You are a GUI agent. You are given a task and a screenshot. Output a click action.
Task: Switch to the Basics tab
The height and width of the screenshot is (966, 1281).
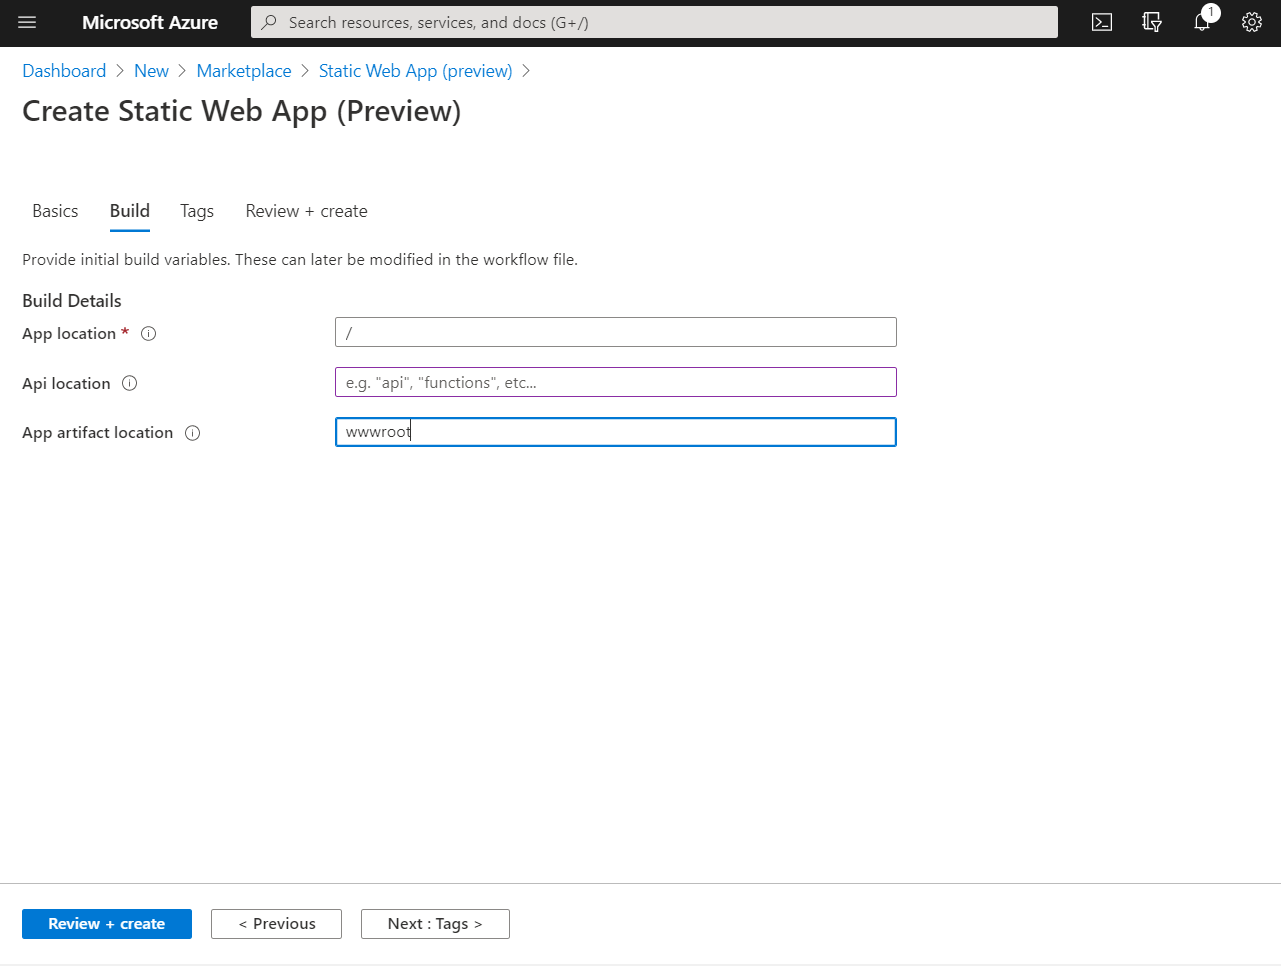point(55,211)
